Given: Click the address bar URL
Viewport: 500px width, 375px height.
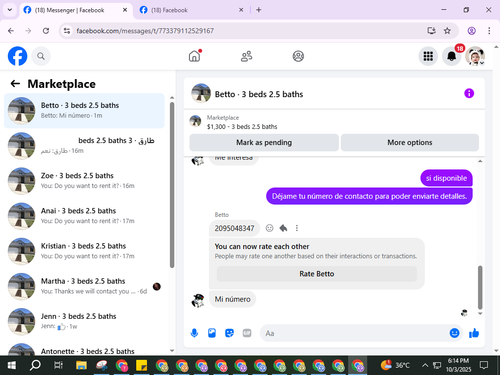Looking at the screenshot, I should pyautogui.click(x=145, y=31).
